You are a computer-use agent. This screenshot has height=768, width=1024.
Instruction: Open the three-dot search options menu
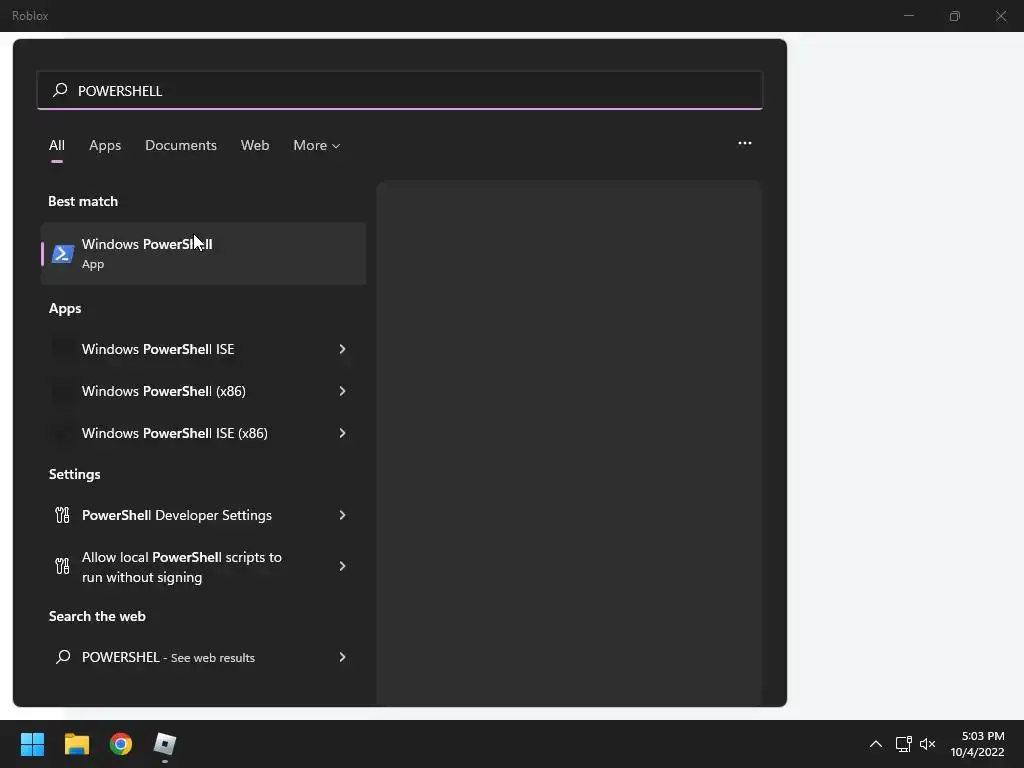[744, 143]
